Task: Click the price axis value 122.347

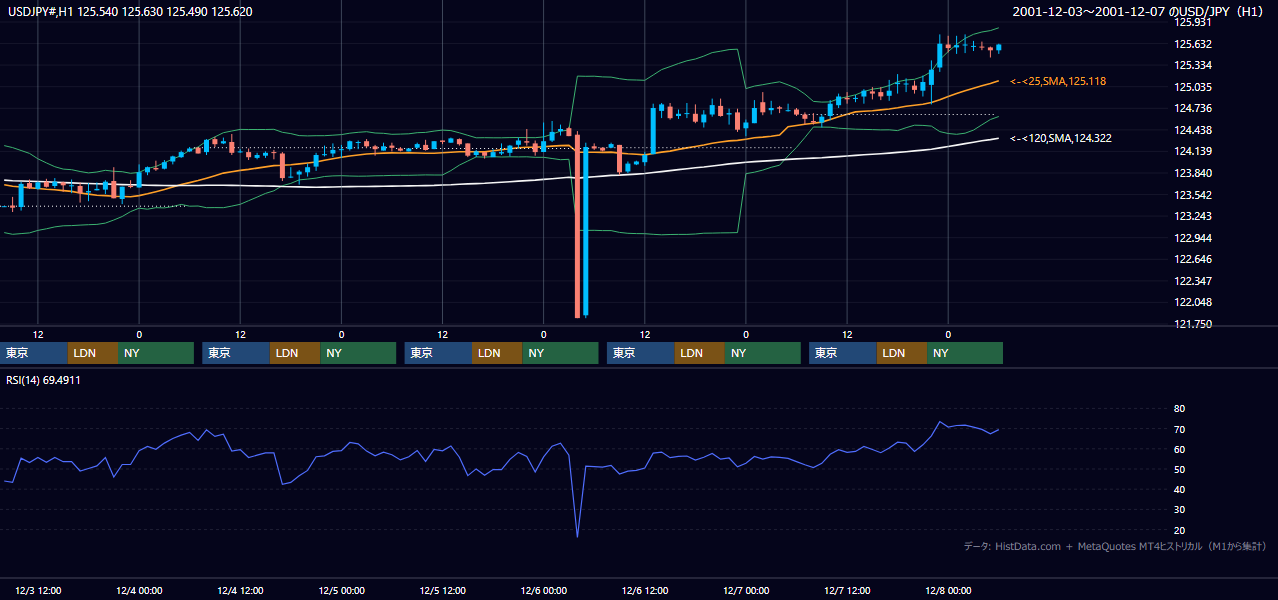Action: tap(1194, 281)
